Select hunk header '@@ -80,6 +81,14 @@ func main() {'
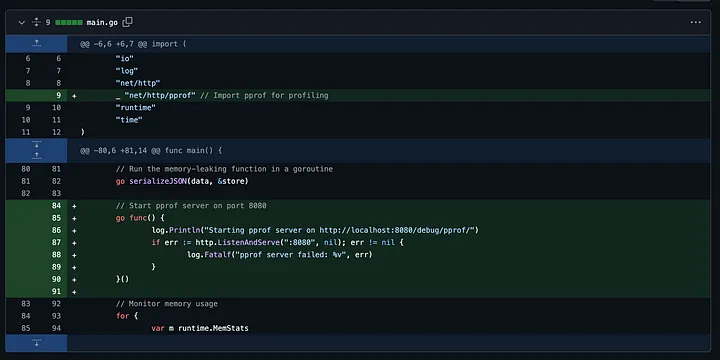720x360 pixels. tap(151, 151)
